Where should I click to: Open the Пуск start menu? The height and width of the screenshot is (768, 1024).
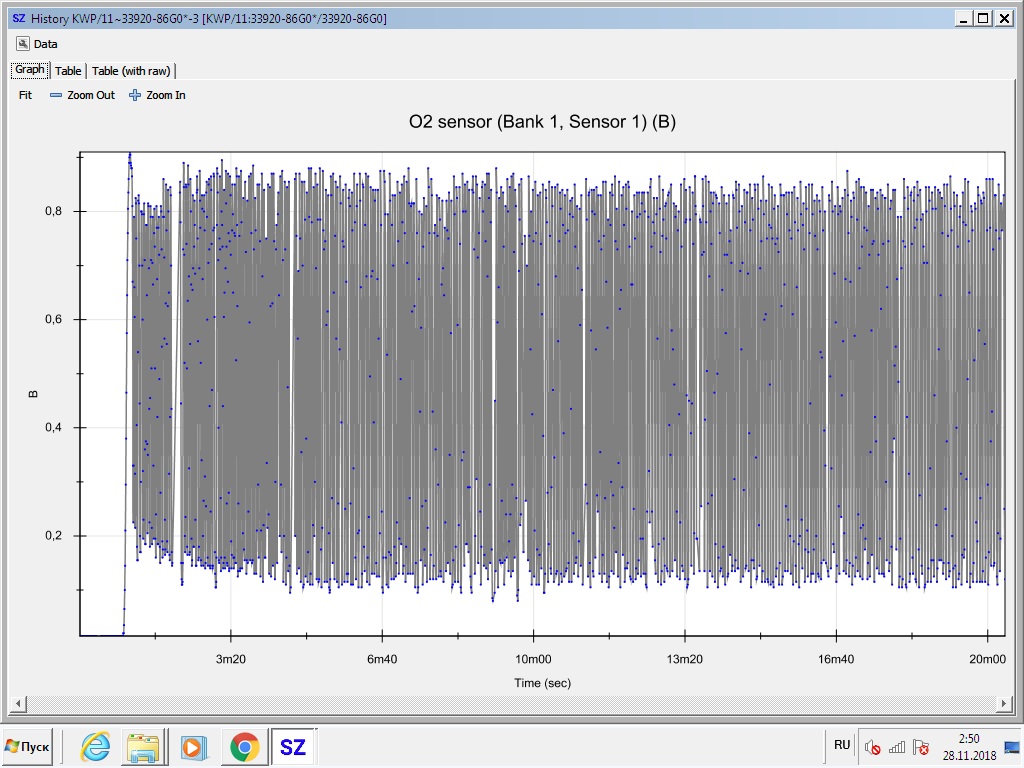(28, 746)
